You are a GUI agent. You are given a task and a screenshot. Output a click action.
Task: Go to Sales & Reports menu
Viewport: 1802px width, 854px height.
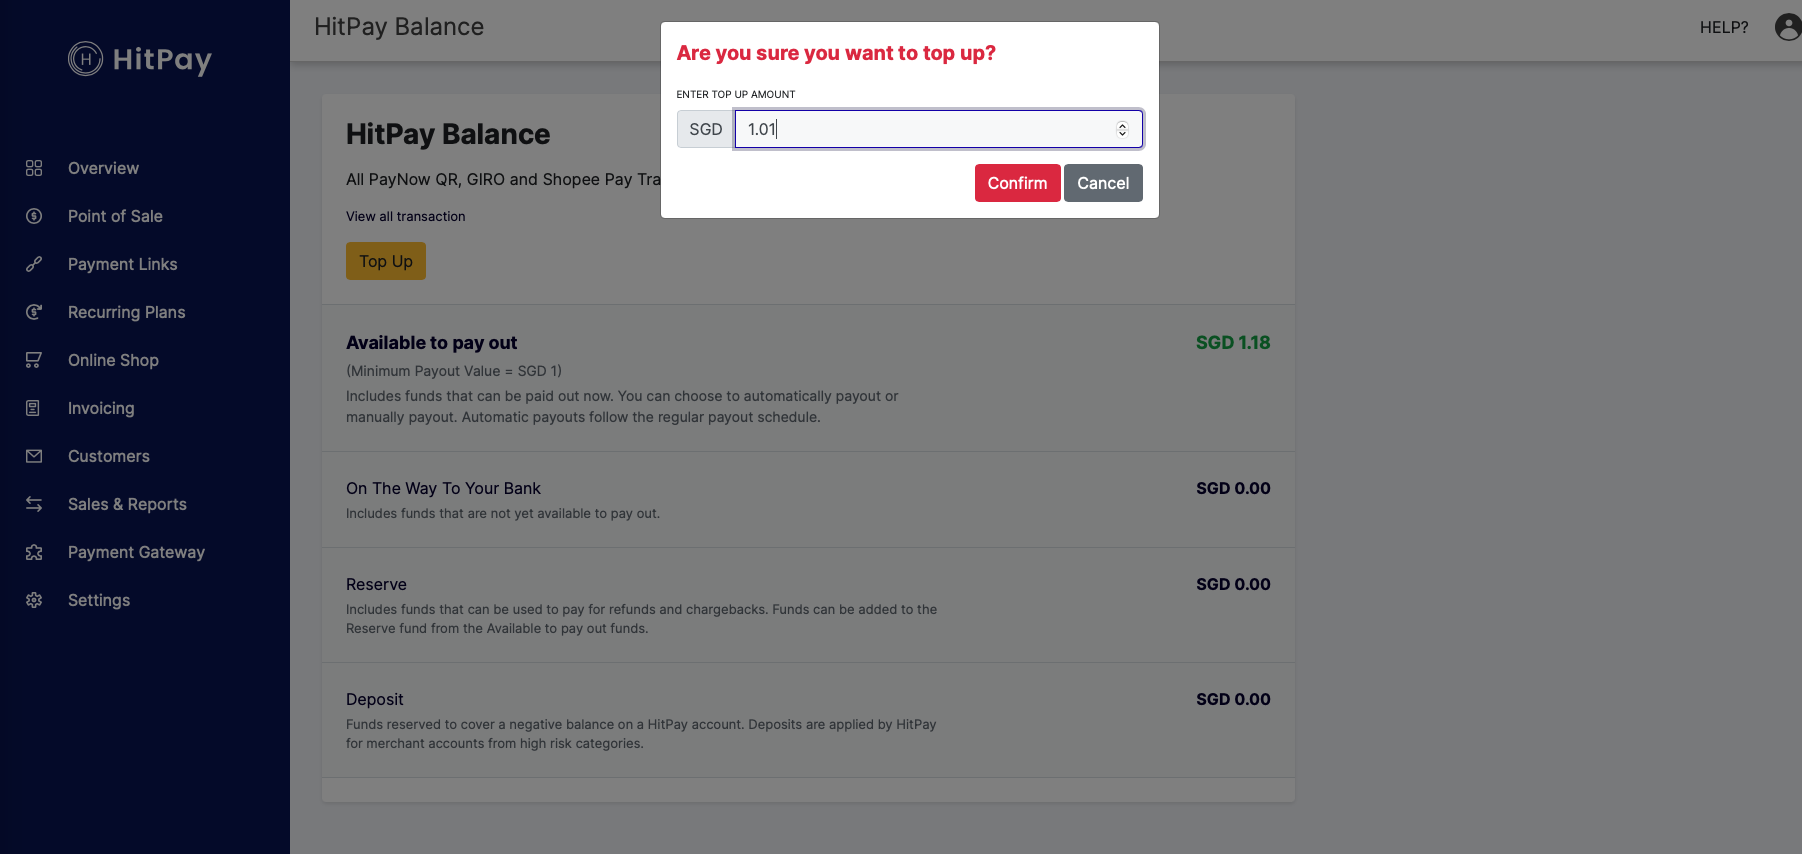(x=127, y=504)
